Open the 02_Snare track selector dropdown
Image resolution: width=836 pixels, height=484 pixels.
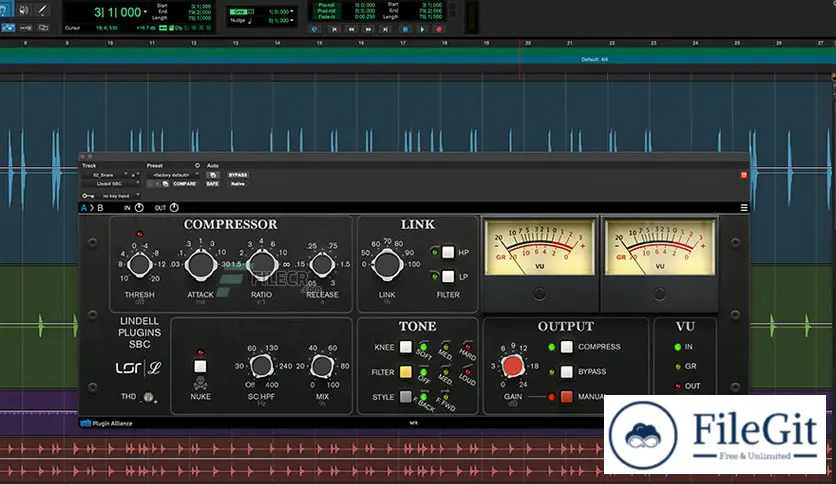107,175
